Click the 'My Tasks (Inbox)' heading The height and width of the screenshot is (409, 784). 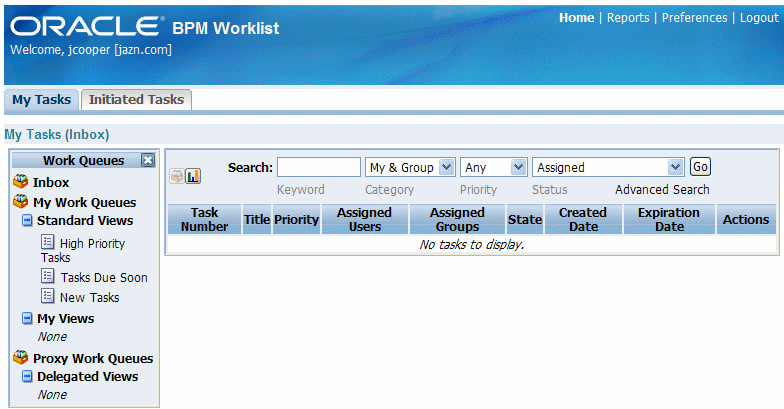point(56,134)
